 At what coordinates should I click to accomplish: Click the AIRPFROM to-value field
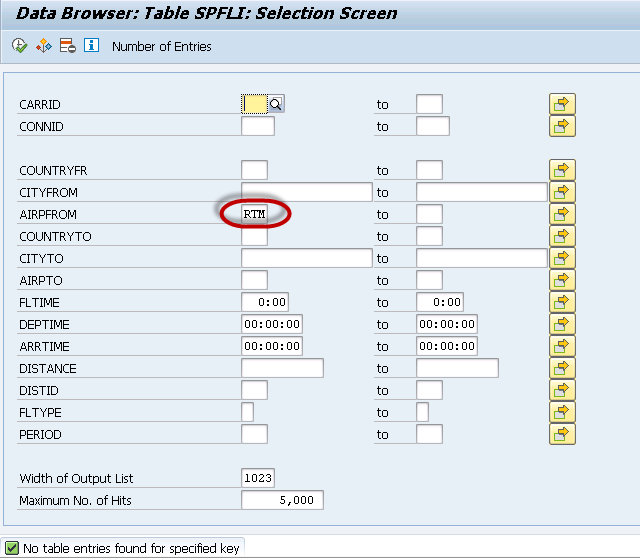(x=429, y=214)
